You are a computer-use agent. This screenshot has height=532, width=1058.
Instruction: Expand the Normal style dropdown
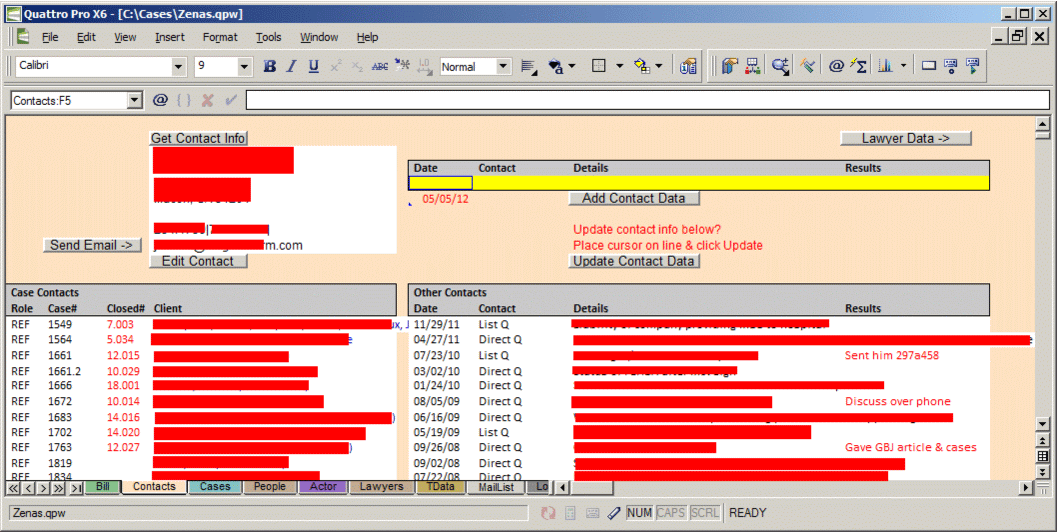coord(503,67)
